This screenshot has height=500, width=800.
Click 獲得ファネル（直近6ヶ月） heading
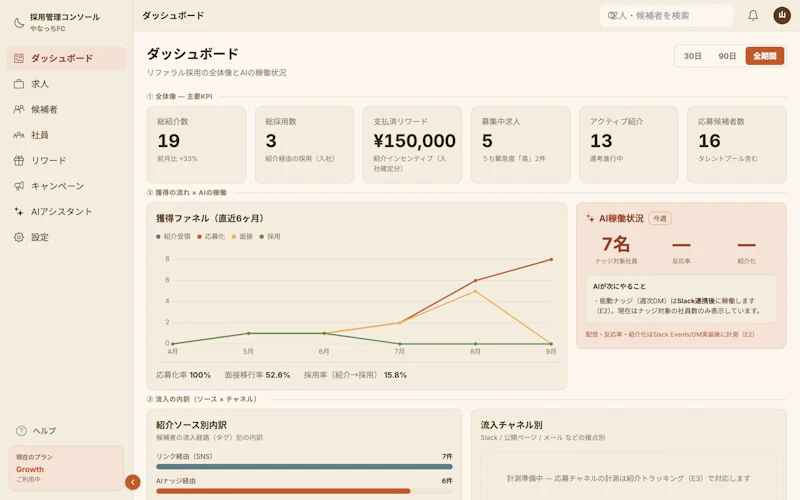point(211,218)
